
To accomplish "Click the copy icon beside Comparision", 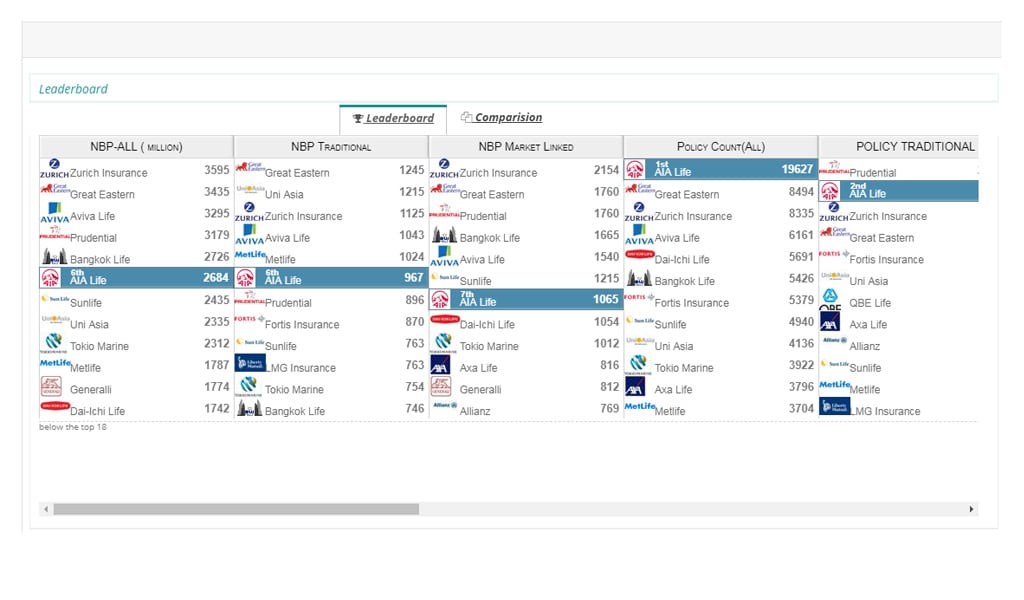I will point(466,117).
